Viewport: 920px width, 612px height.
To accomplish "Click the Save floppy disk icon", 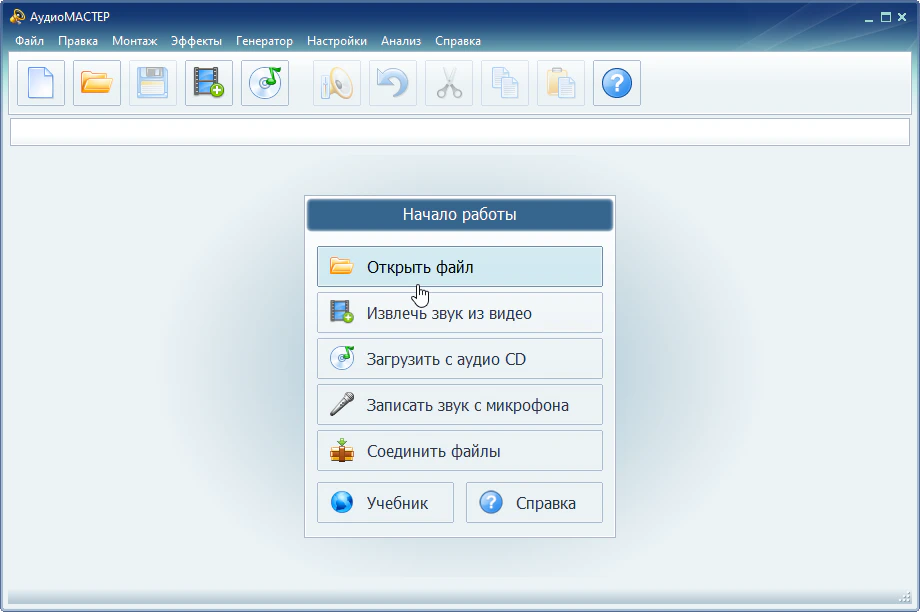I will coord(153,83).
